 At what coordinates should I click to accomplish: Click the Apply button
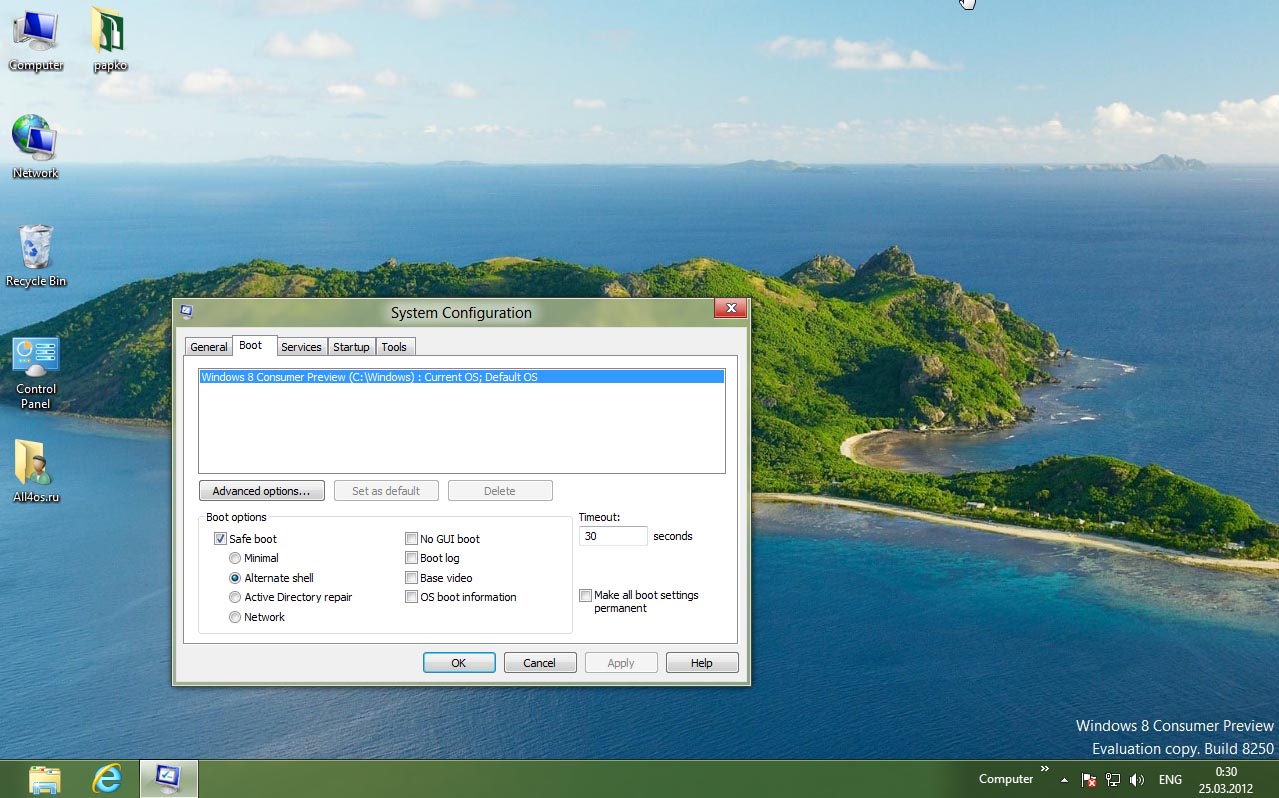pos(621,663)
